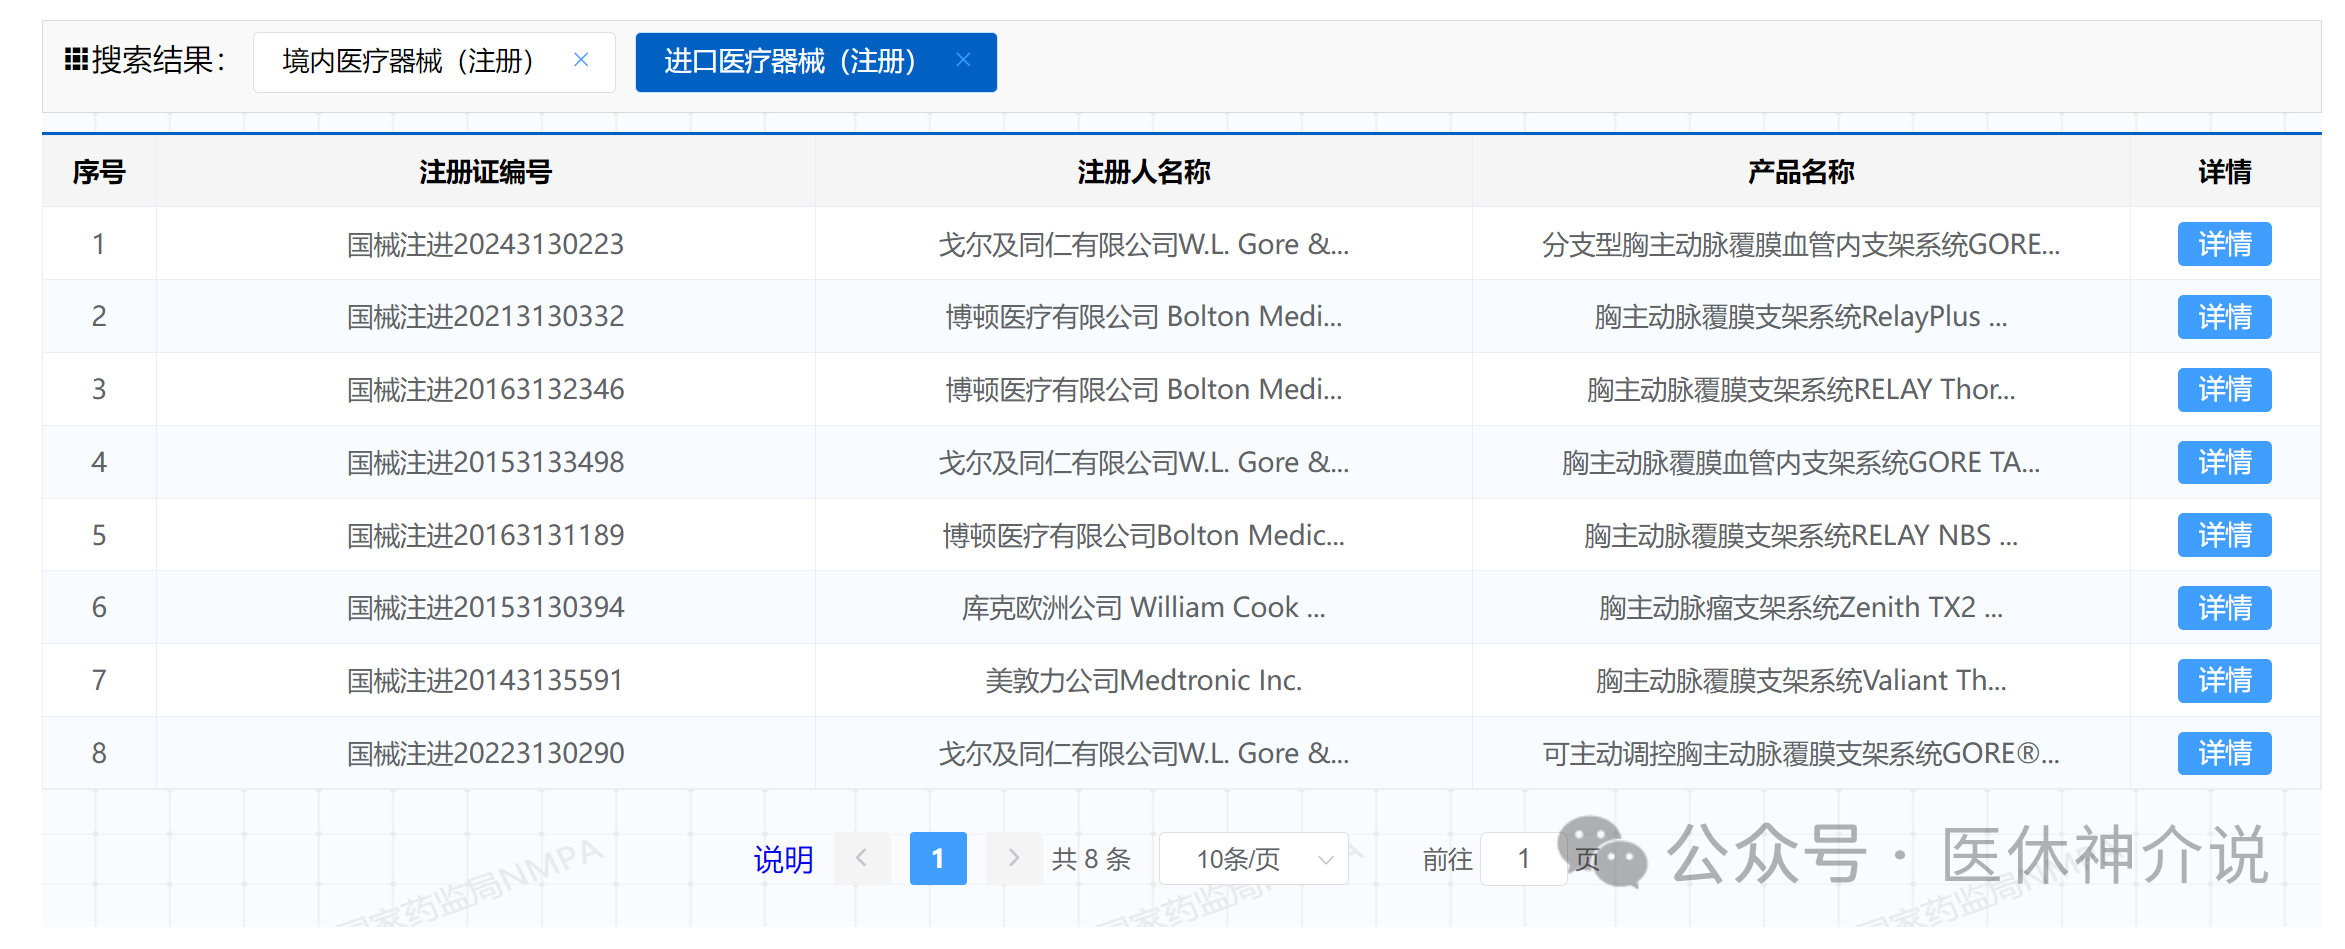Switch to 境内医疗器械（注册）tab

408,62
